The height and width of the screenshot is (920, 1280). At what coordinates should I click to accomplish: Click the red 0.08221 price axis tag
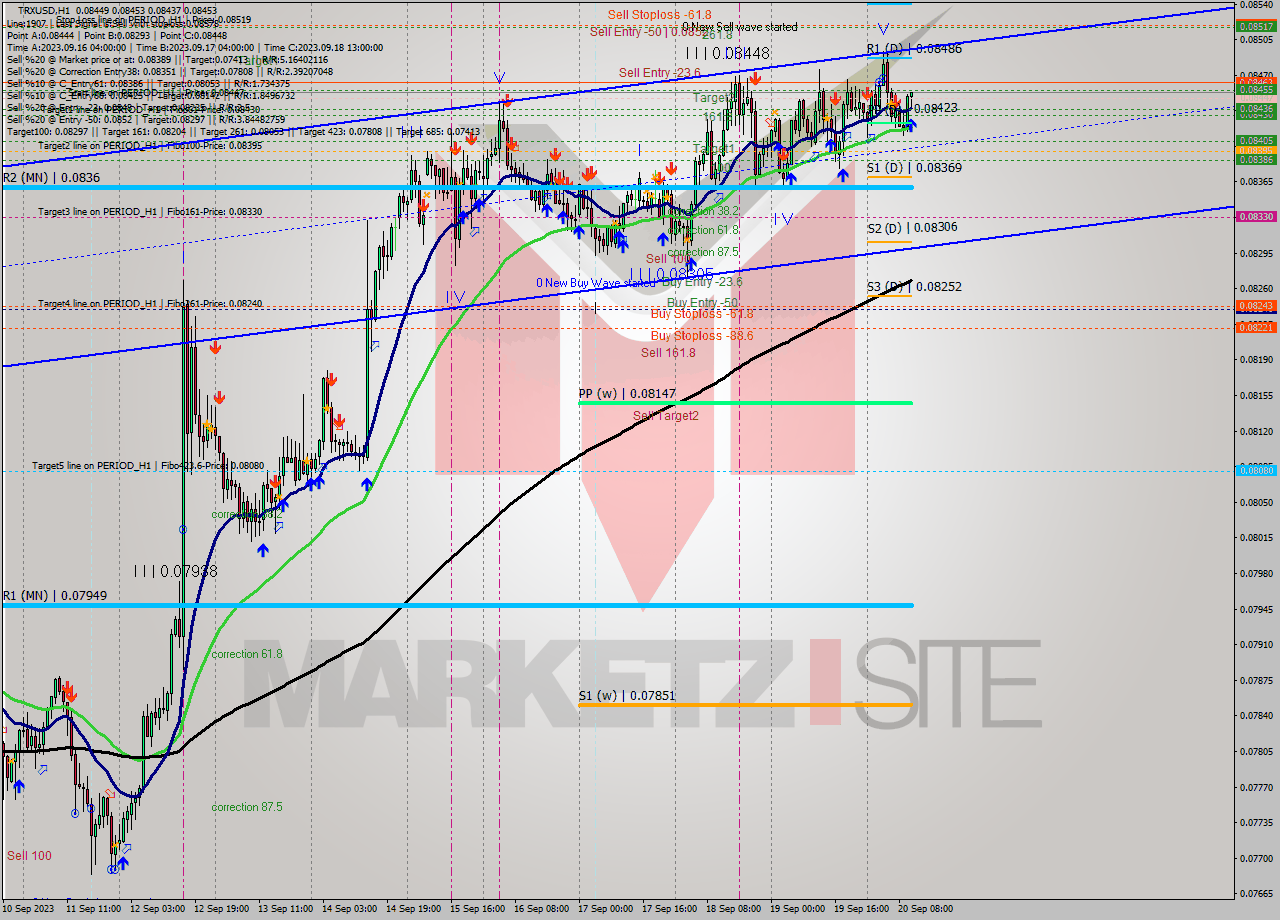tap(1256, 327)
